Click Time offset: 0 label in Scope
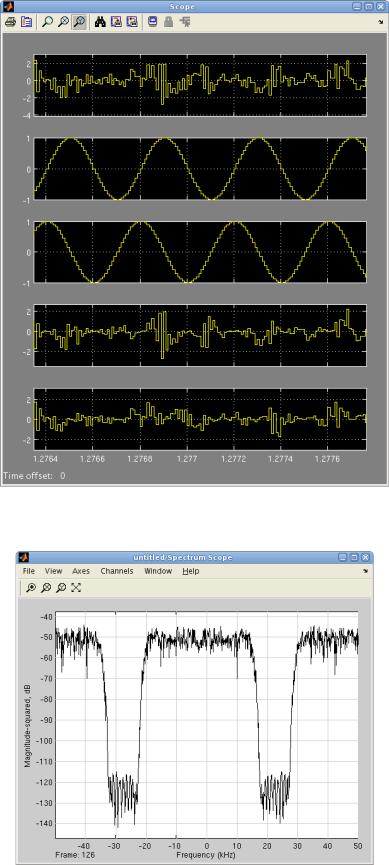Screen dimensions: 389x865 click(x=35, y=476)
